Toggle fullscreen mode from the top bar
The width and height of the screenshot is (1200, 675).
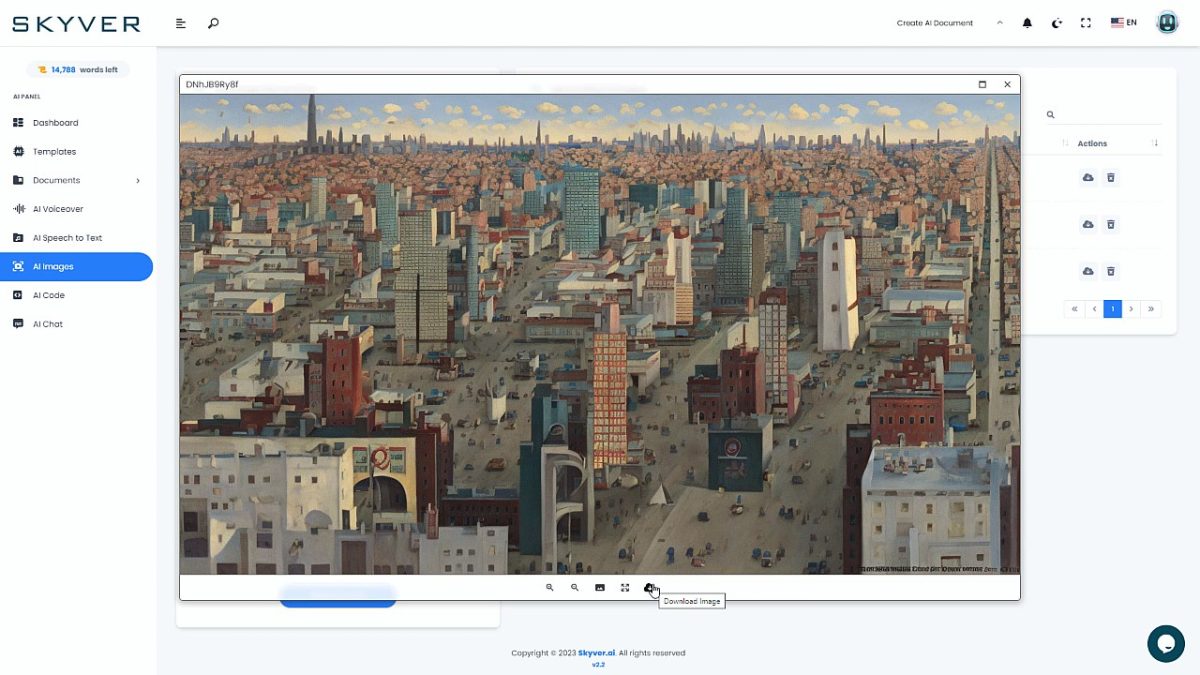pyautogui.click(x=1086, y=23)
